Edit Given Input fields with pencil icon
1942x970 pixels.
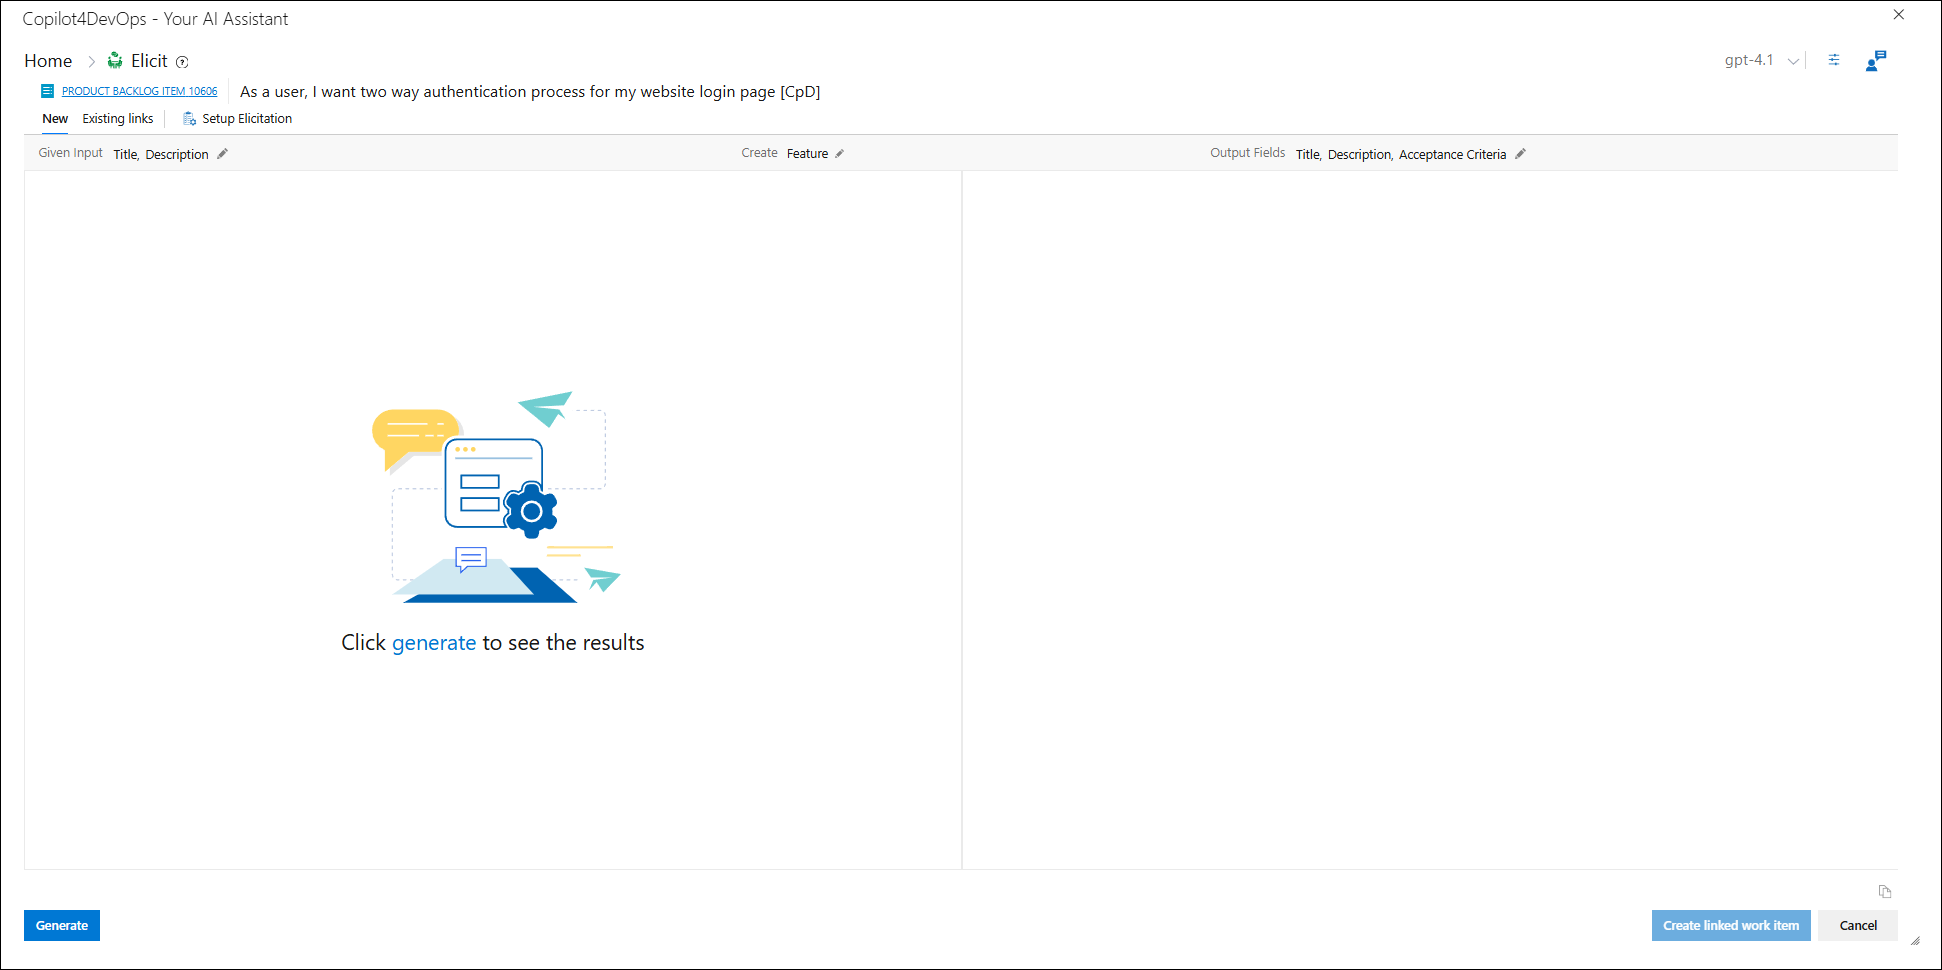point(223,154)
